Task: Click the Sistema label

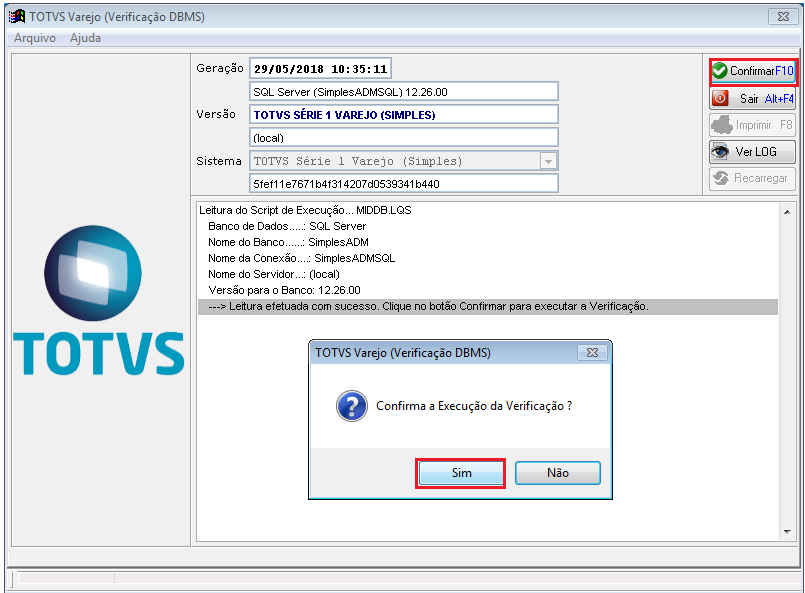Action: coord(219,161)
